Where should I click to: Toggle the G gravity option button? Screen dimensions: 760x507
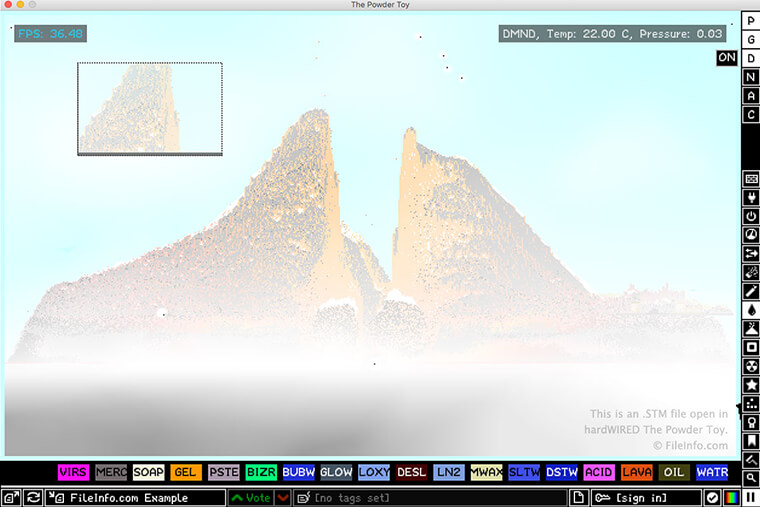(x=750, y=40)
